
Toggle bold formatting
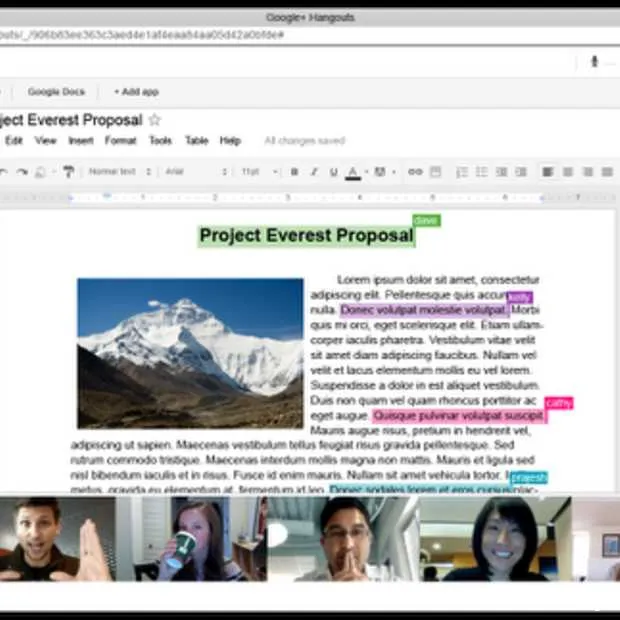point(294,172)
